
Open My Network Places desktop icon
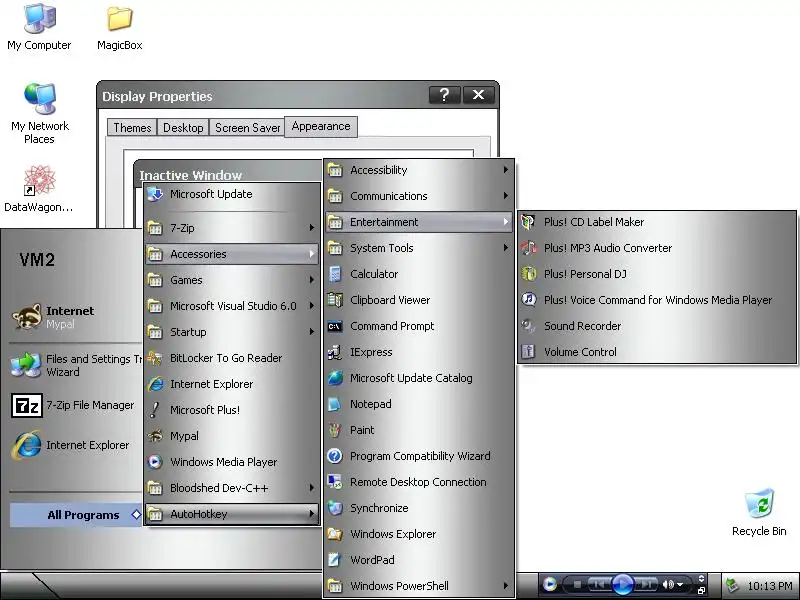click(40, 113)
